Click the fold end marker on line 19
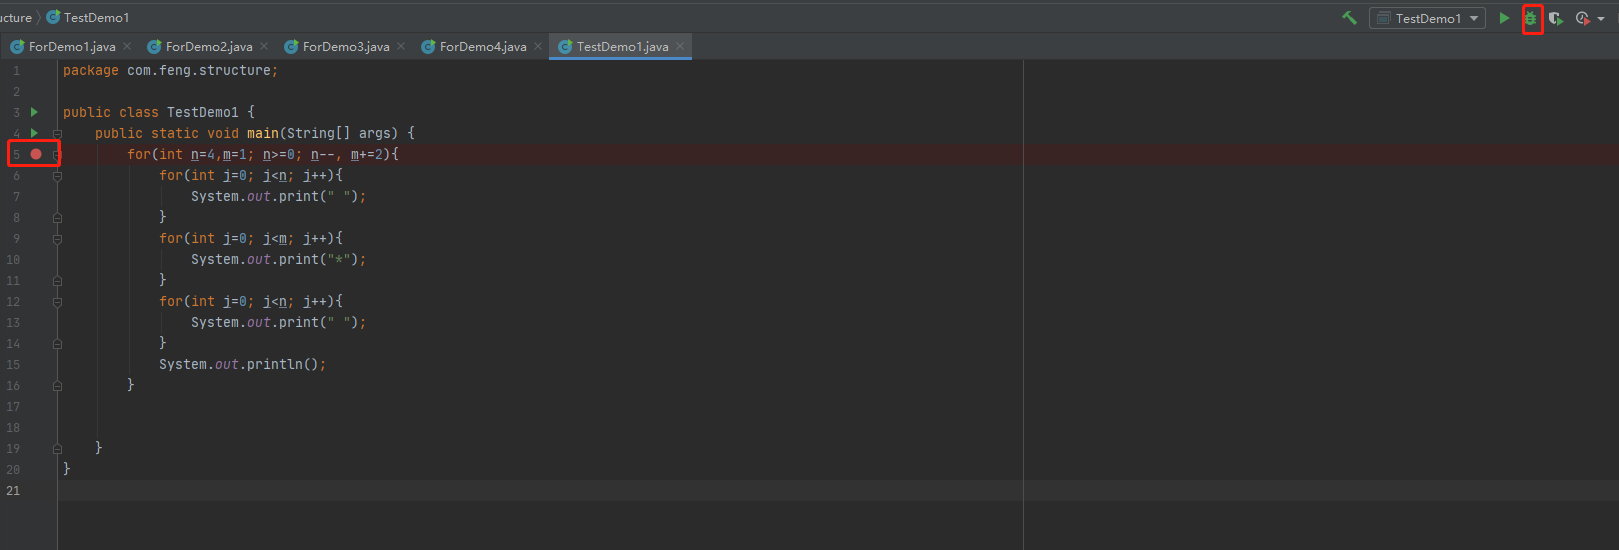 point(57,449)
